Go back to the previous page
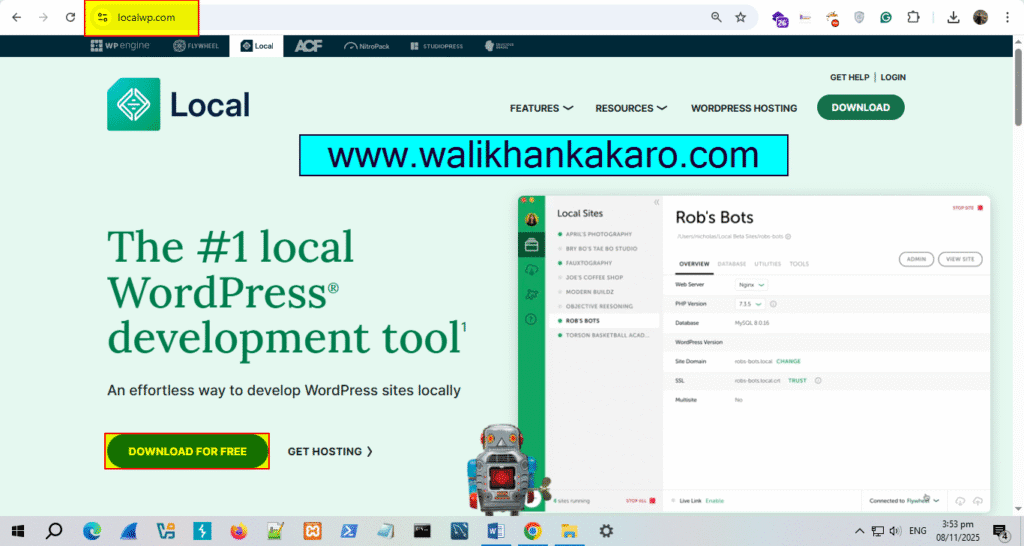 [16, 18]
